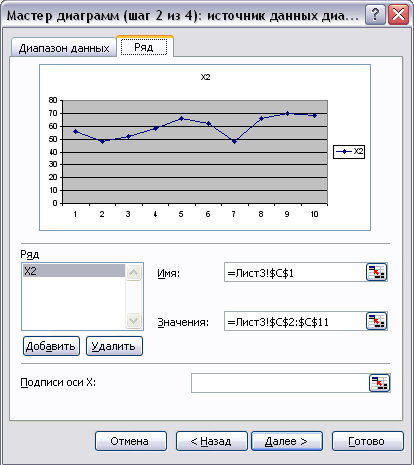Switch to the Диапазон данных tab

coord(64,48)
